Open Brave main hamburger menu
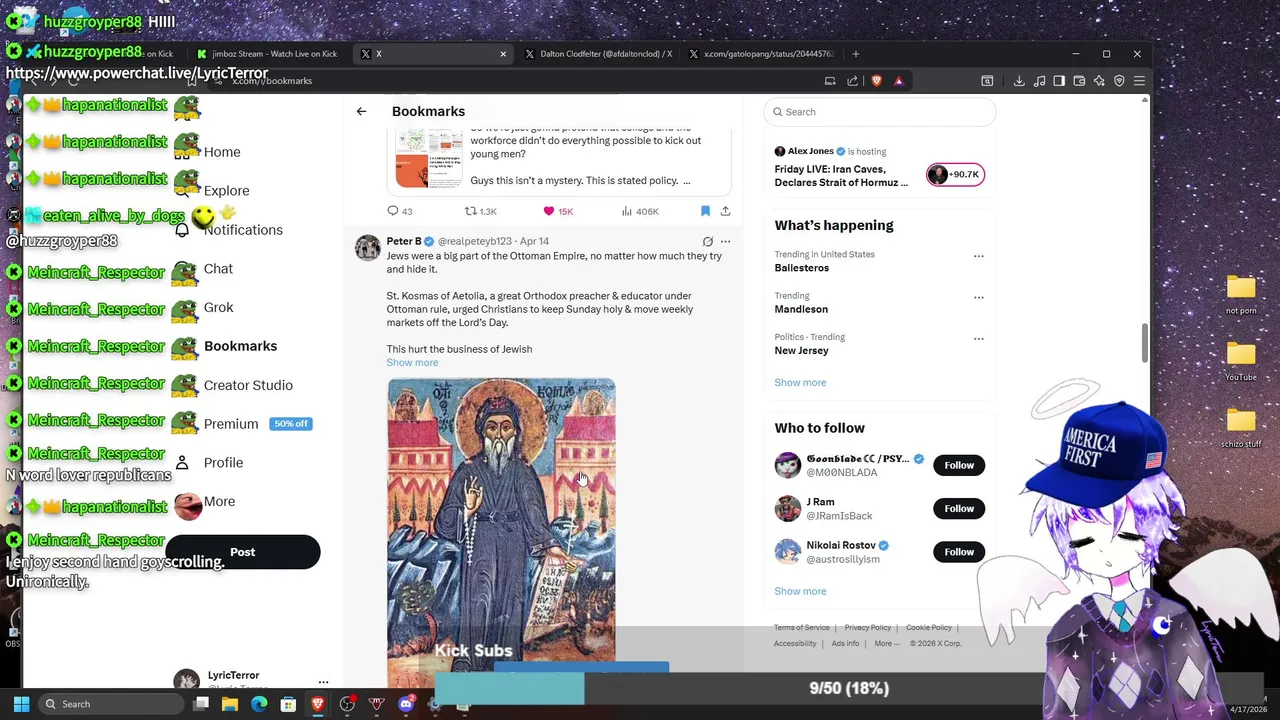 1139,81
